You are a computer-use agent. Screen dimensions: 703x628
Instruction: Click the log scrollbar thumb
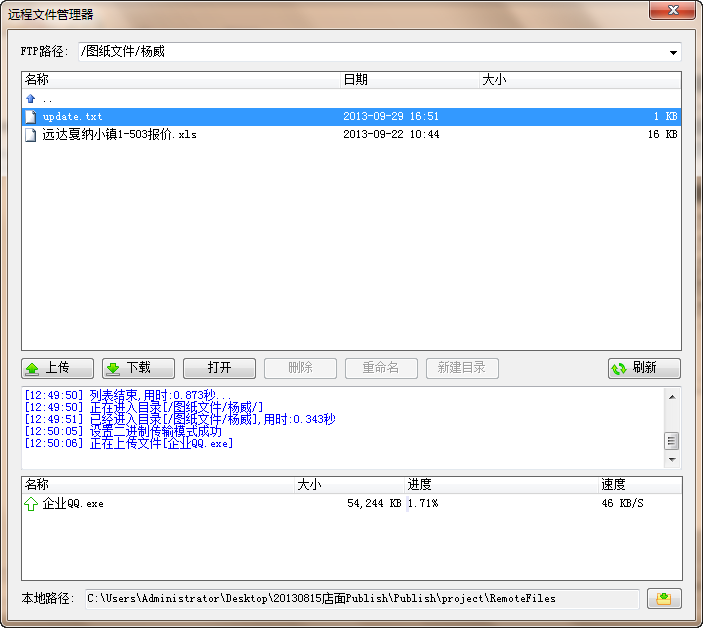click(x=671, y=441)
